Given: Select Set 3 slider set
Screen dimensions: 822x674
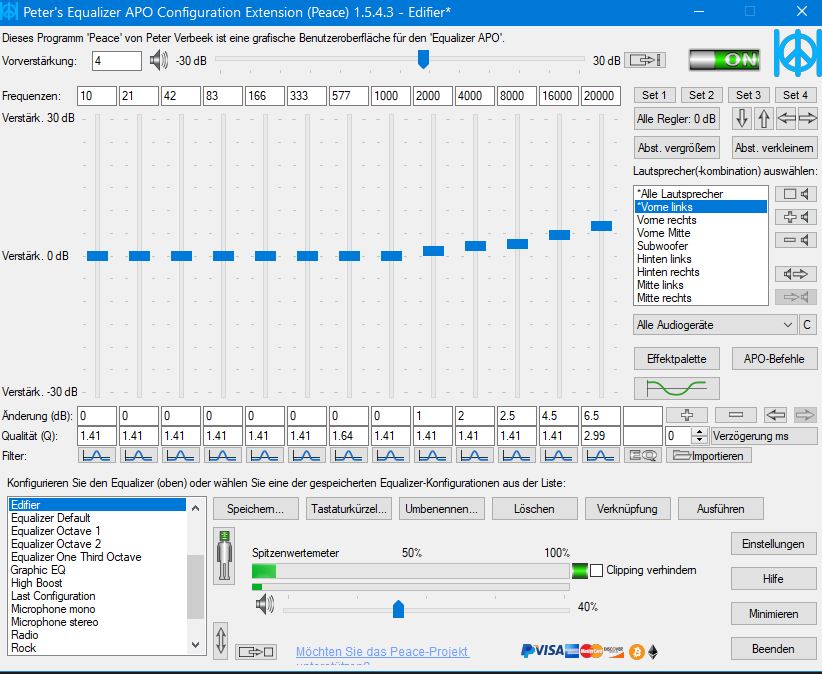Looking at the screenshot, I should click(748, 95).
